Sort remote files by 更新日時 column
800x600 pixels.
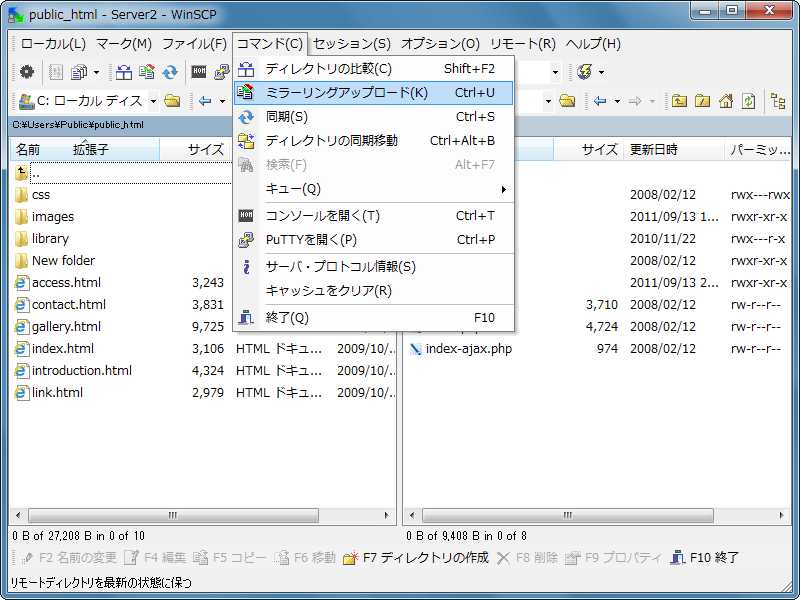673,149
